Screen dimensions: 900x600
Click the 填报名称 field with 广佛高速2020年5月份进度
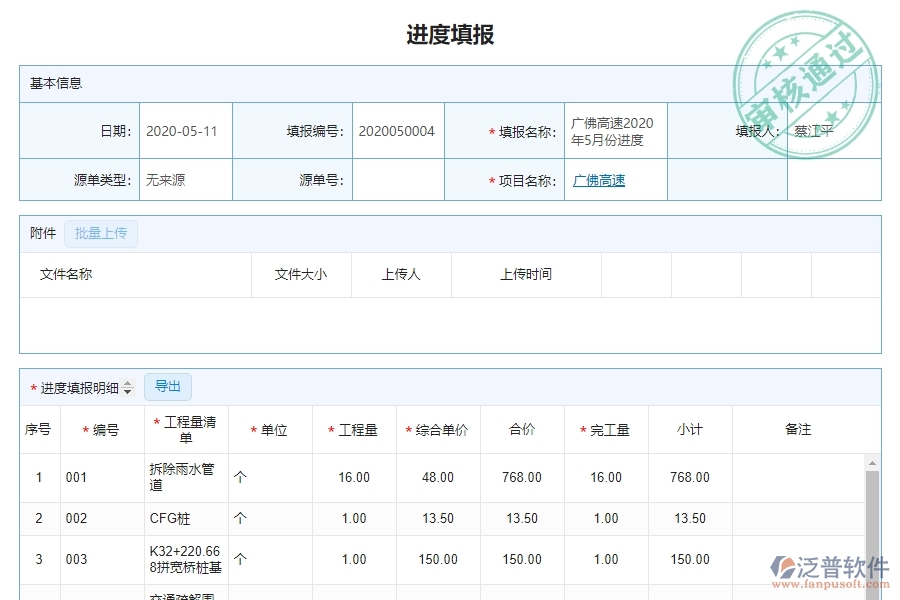(x=616, y=130)
